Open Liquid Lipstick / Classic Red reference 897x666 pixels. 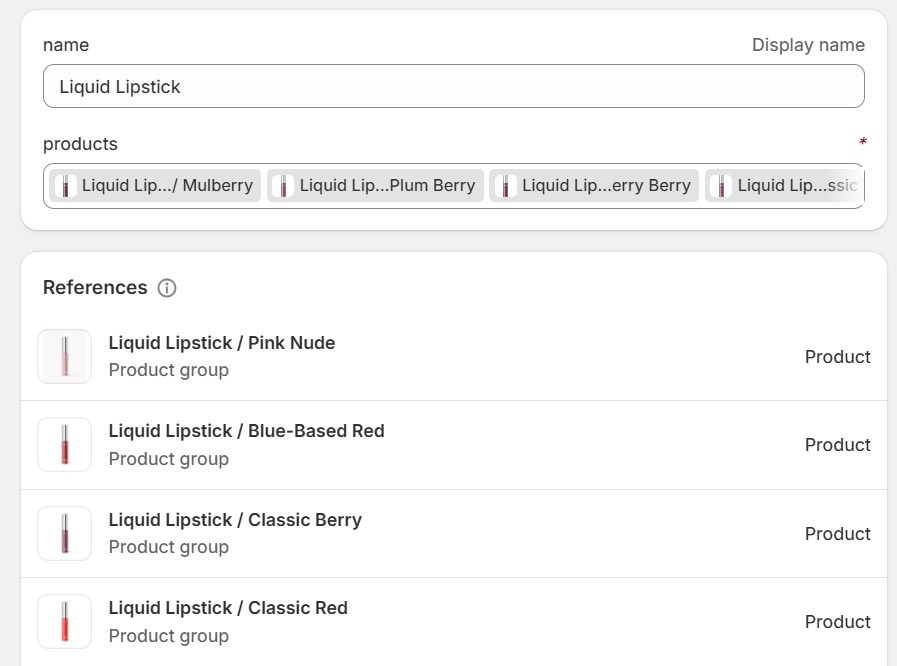(454, 622)
